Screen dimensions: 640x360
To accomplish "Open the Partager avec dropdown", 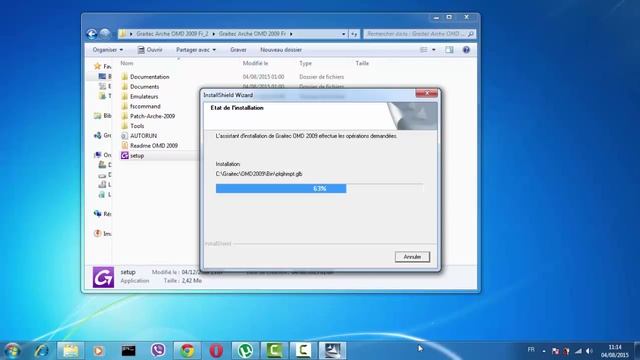I will (x=196, y=50).
